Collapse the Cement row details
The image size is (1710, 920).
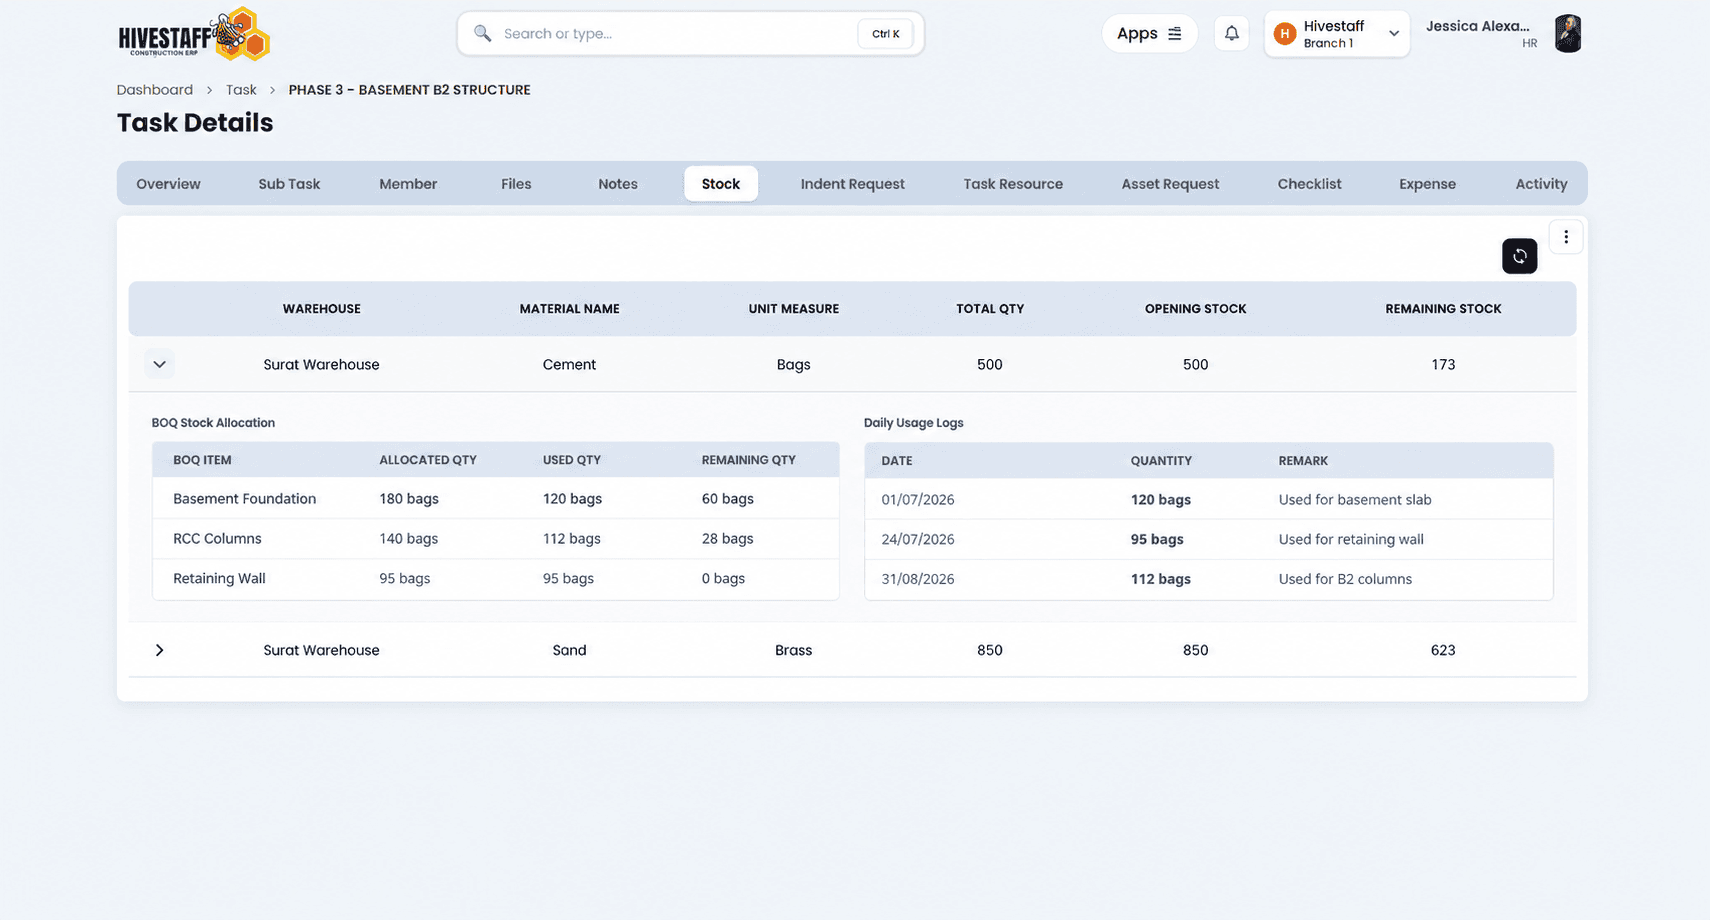(x=159, y=364)
